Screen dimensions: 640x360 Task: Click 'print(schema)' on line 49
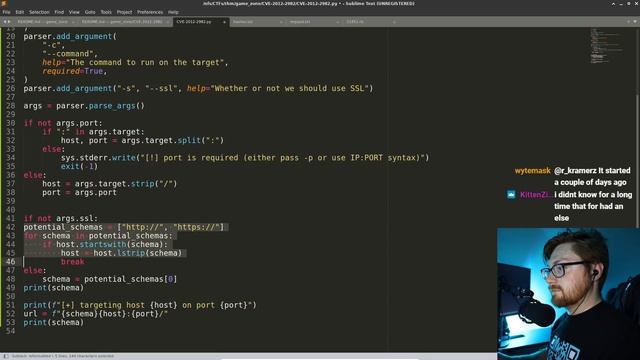click(53, 288)
